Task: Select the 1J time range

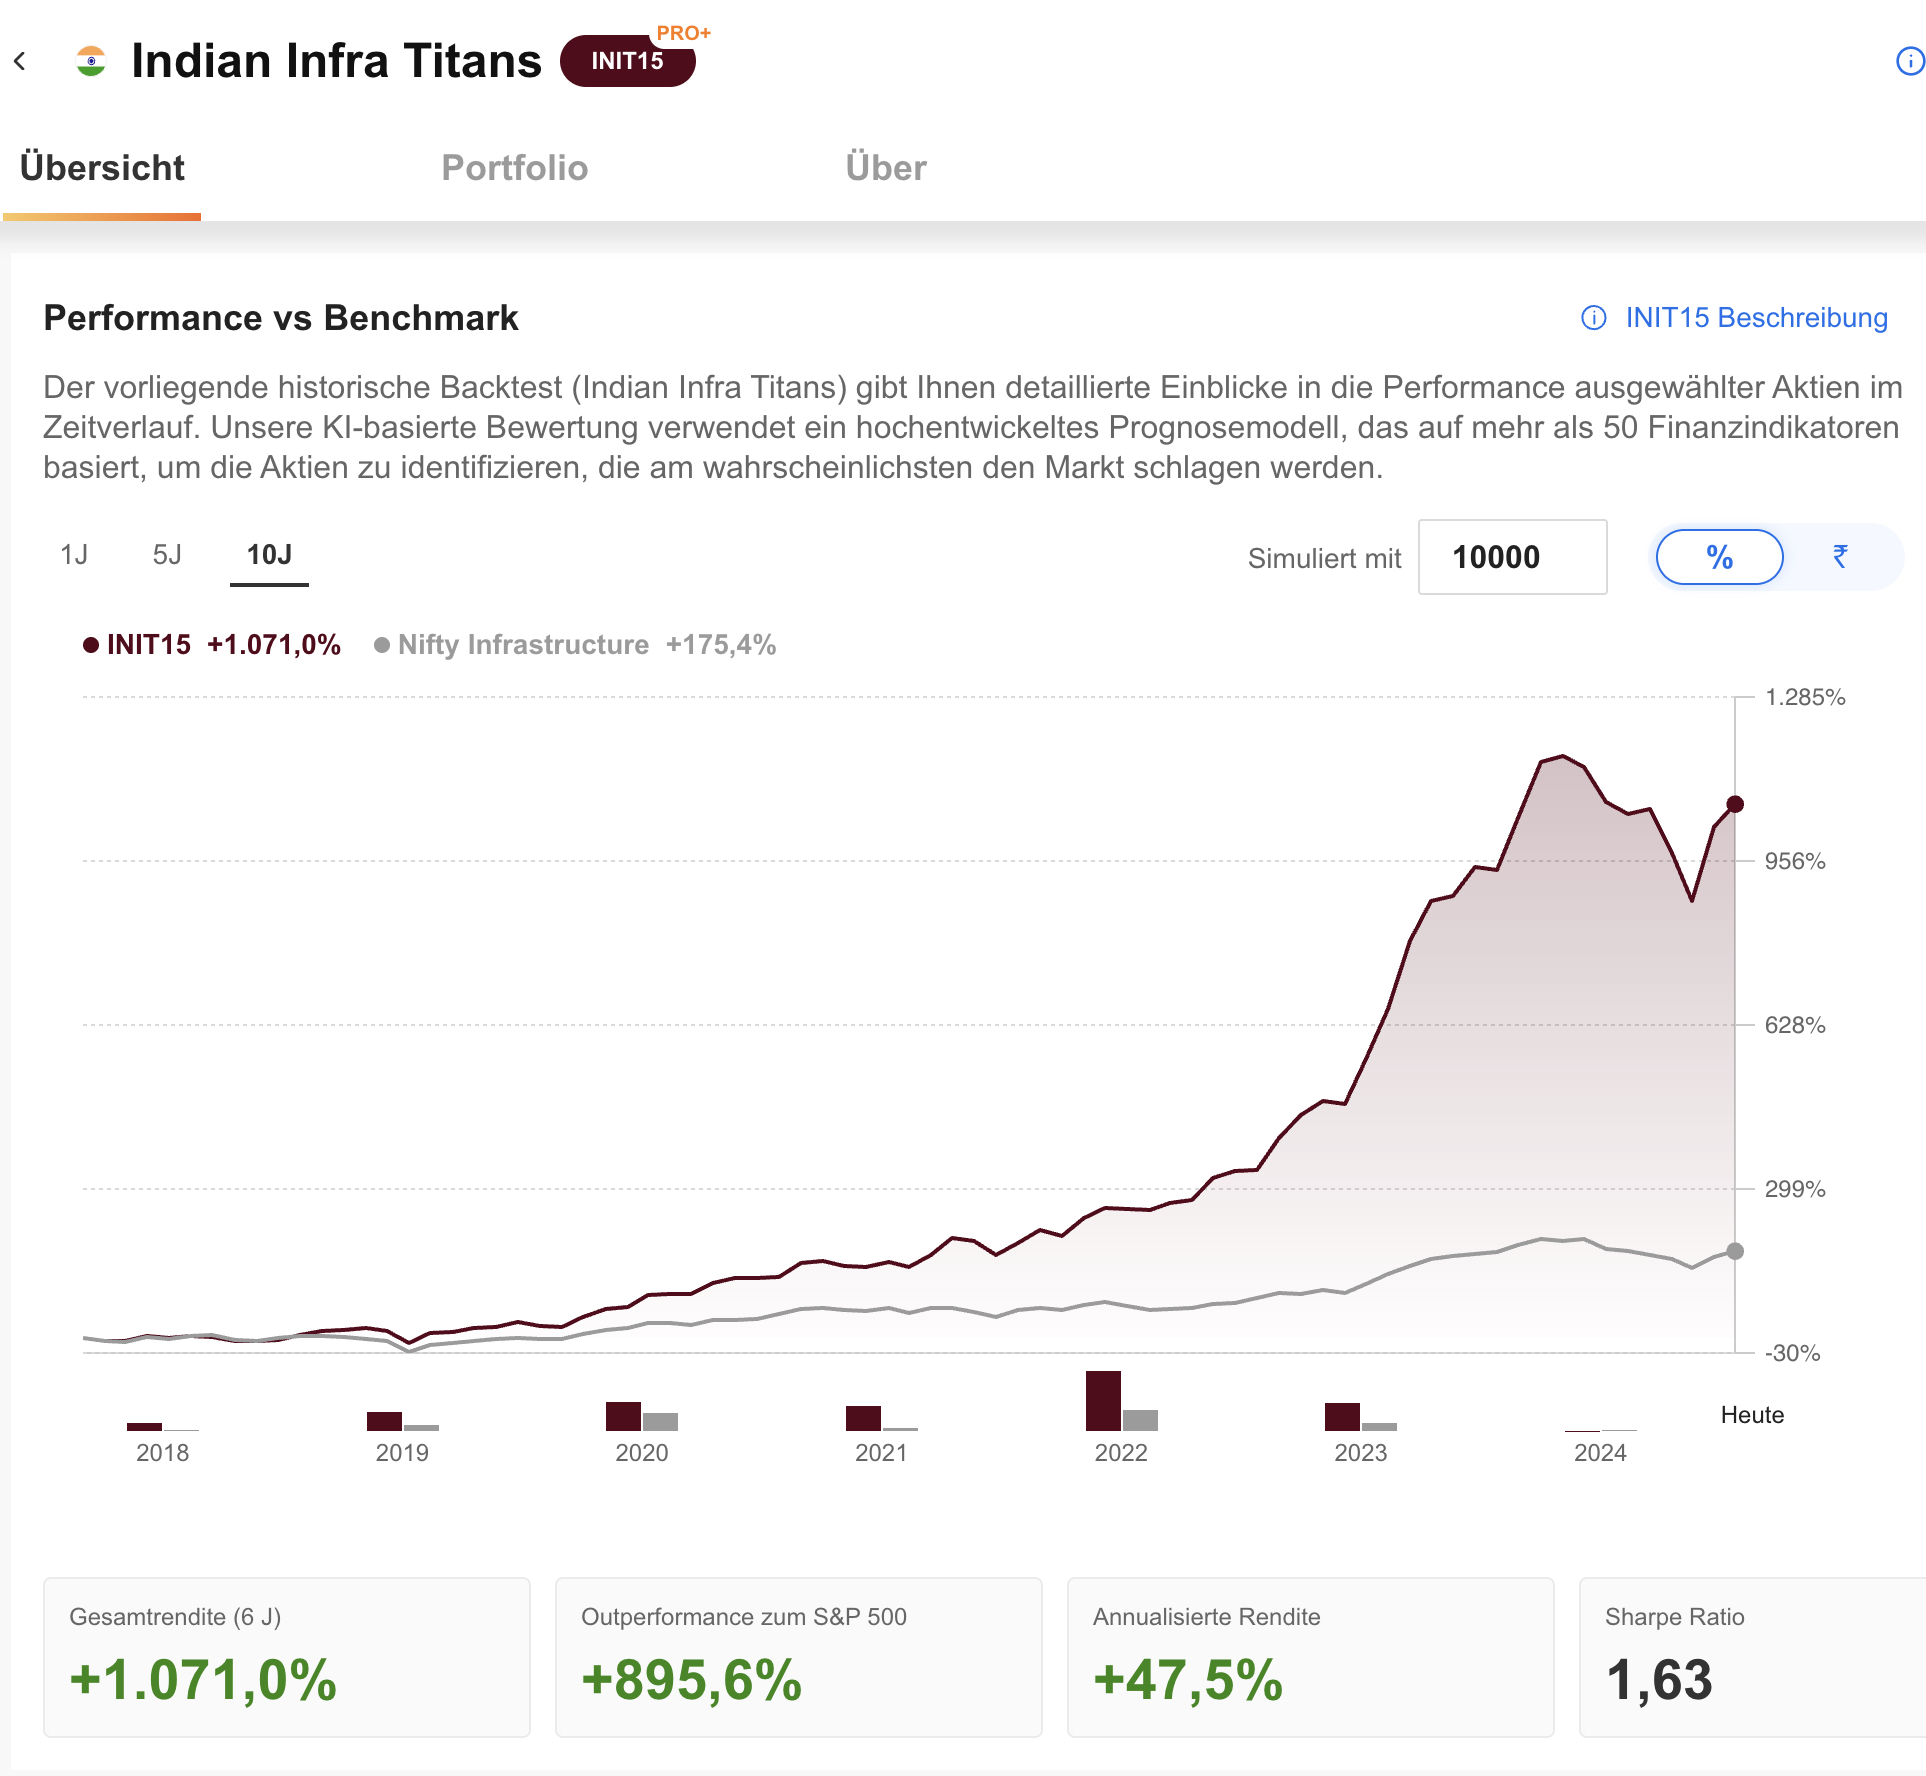Action: pos(74,555)
